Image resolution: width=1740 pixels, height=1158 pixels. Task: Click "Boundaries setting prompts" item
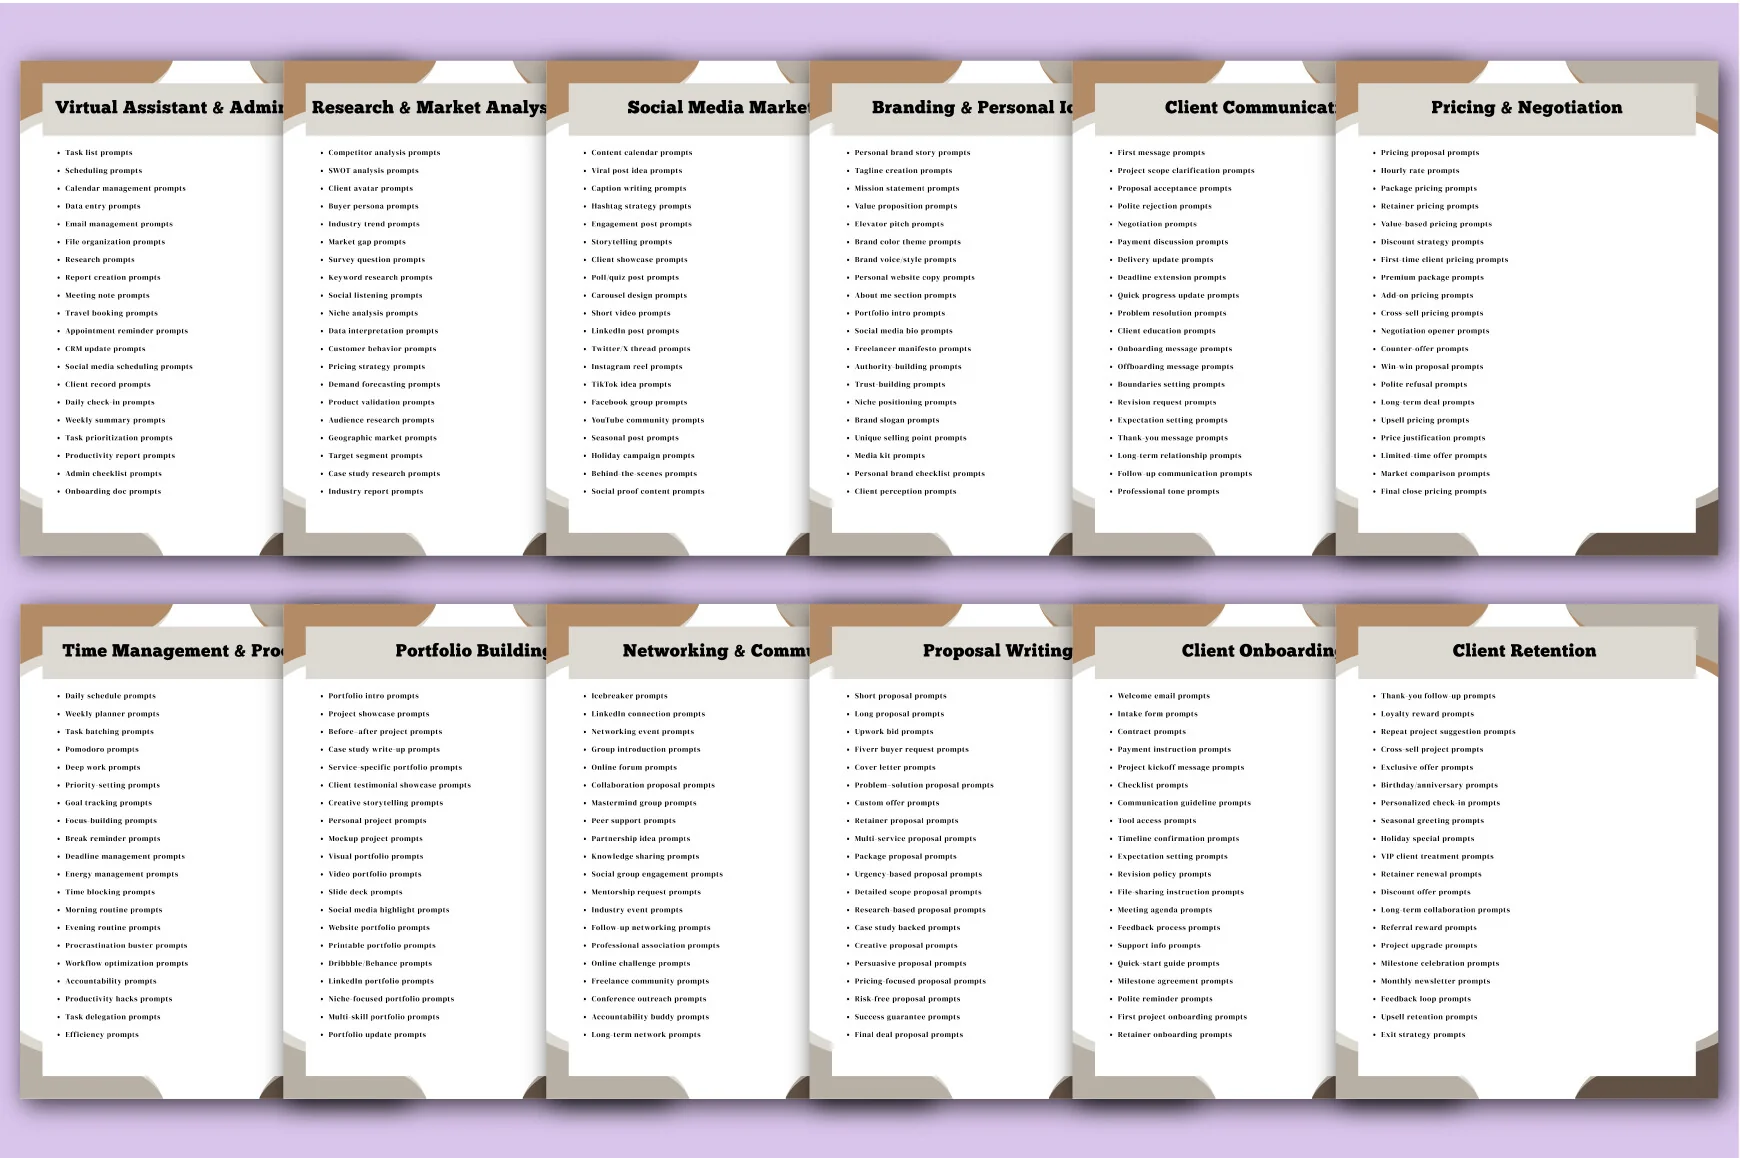(1171, 385)
